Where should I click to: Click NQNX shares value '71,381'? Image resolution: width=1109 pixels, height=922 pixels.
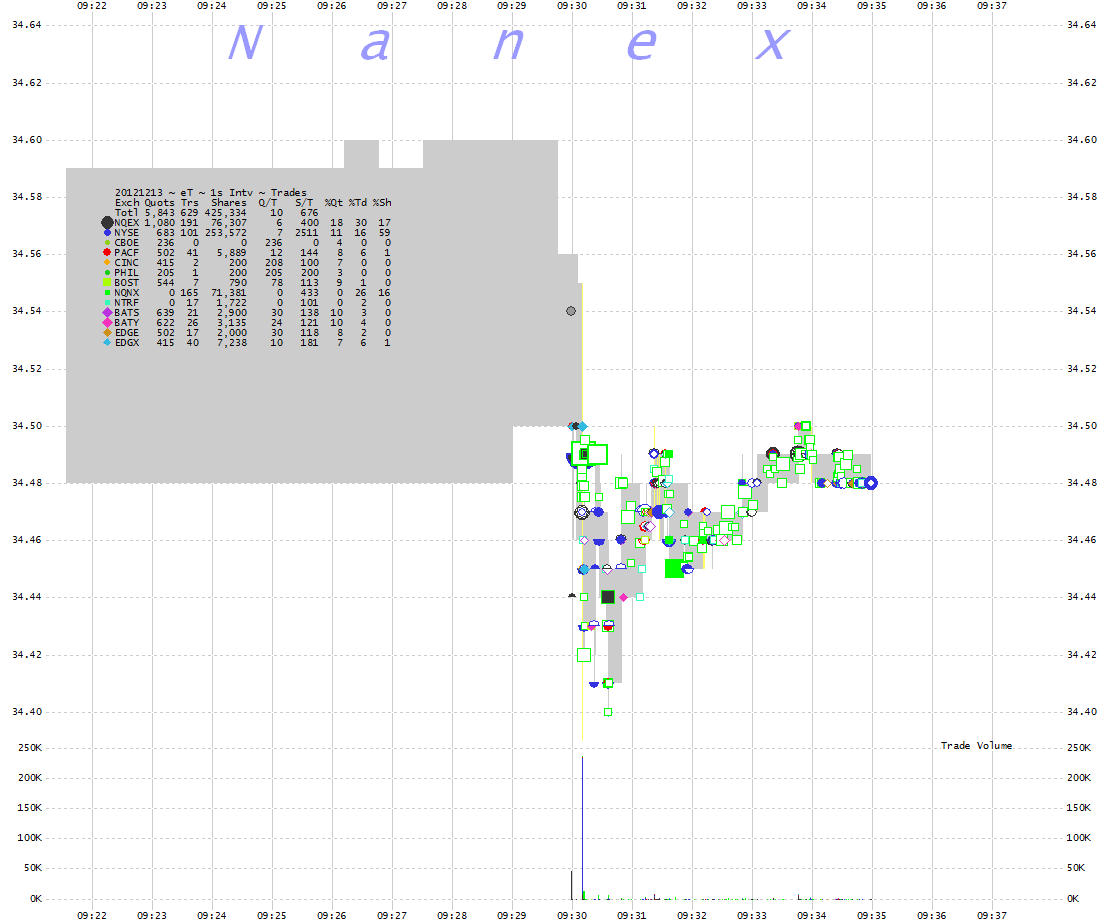[228, 293]
